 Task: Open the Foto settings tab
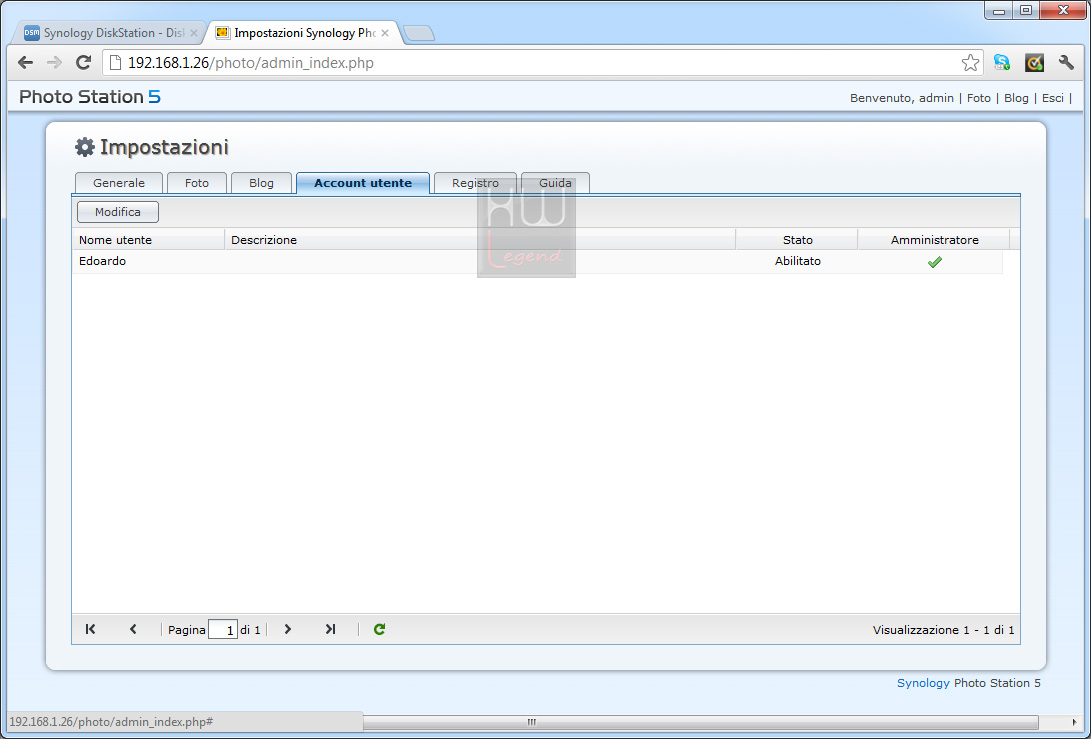click(197, 183)
